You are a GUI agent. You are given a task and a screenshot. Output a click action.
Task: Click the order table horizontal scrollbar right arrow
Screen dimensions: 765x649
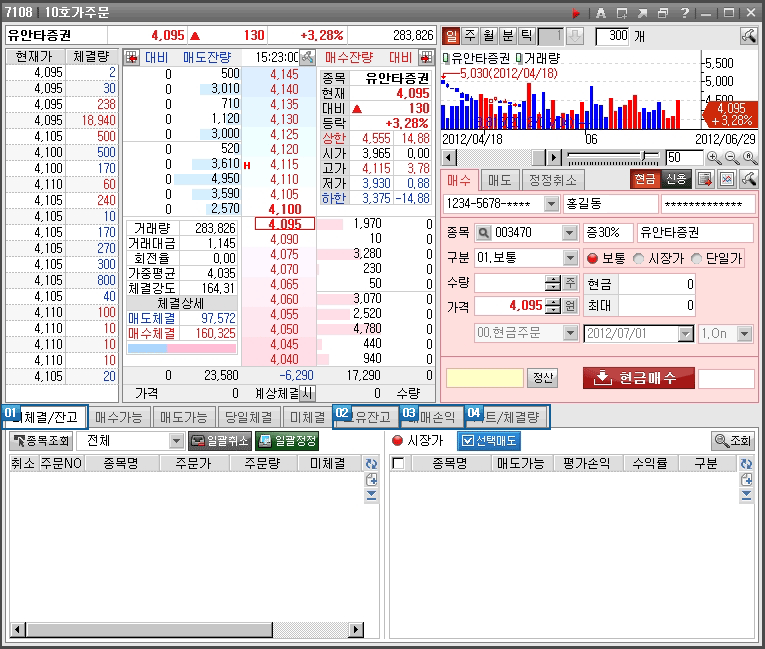coord(357,629)
